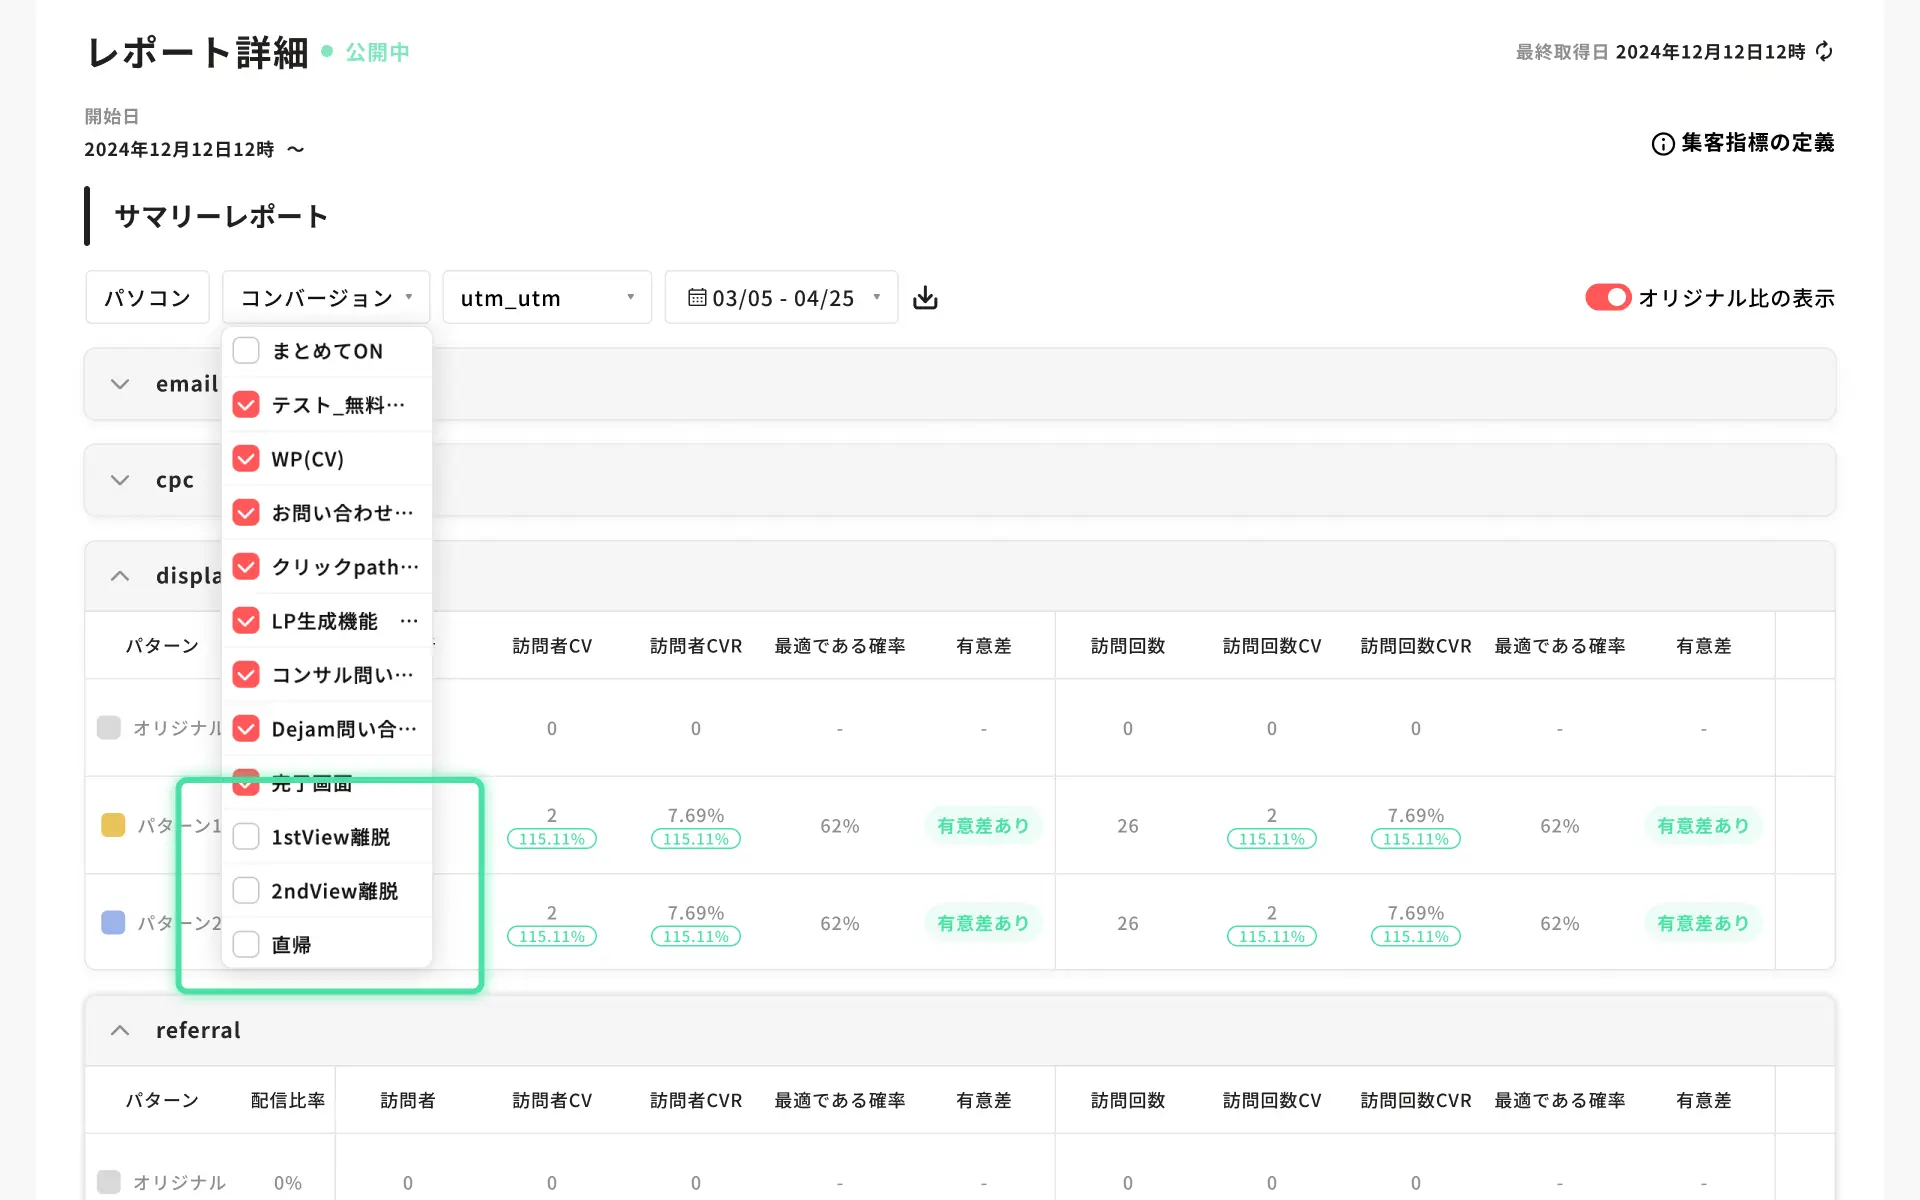Uncheck the WP(CV) checkbox

coord(246,459)
